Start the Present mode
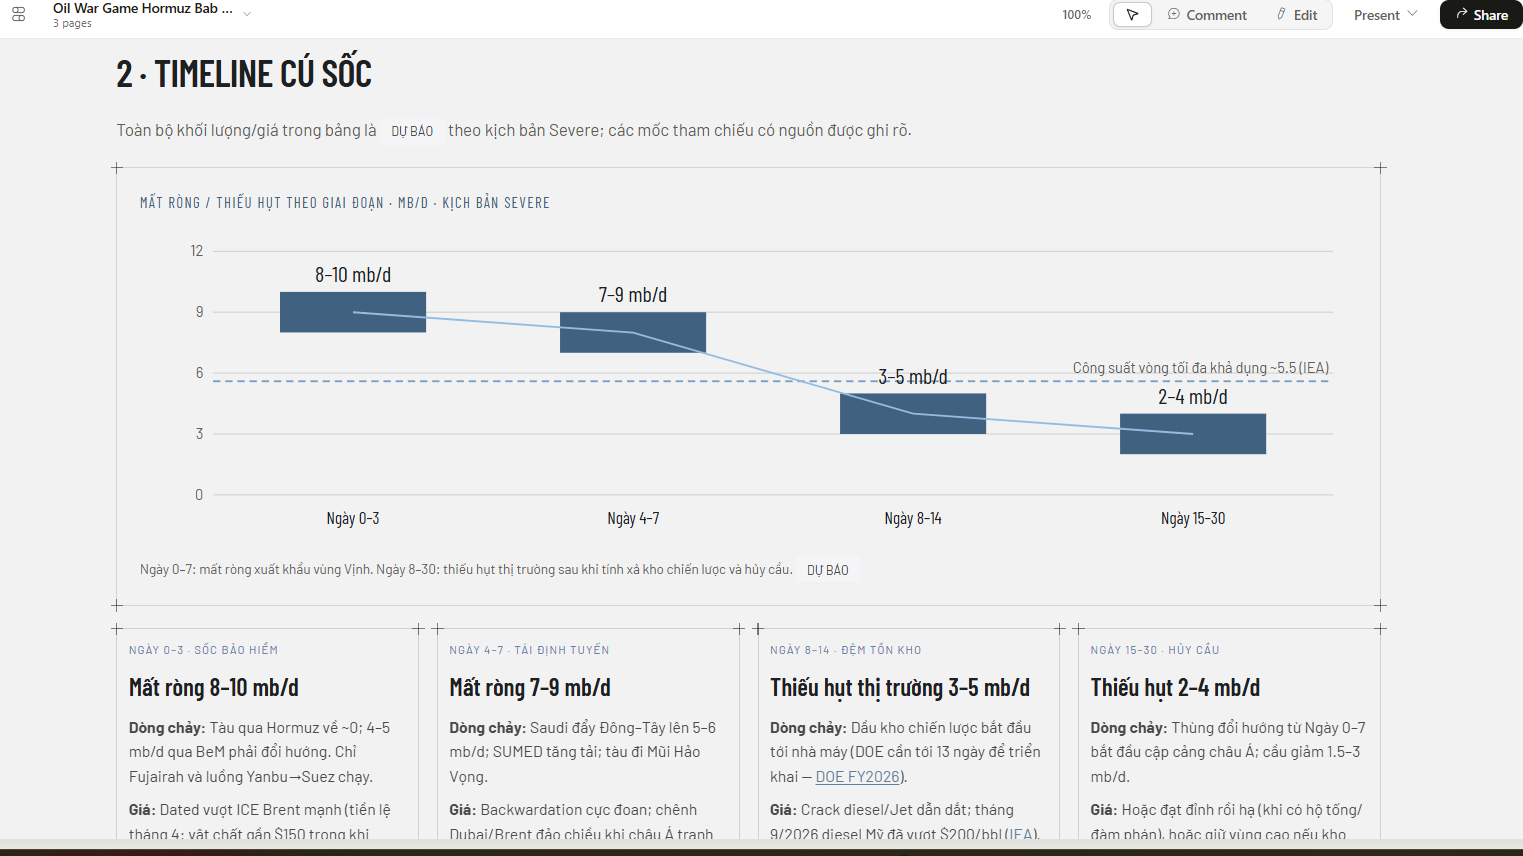 (x=1376, y=15)
